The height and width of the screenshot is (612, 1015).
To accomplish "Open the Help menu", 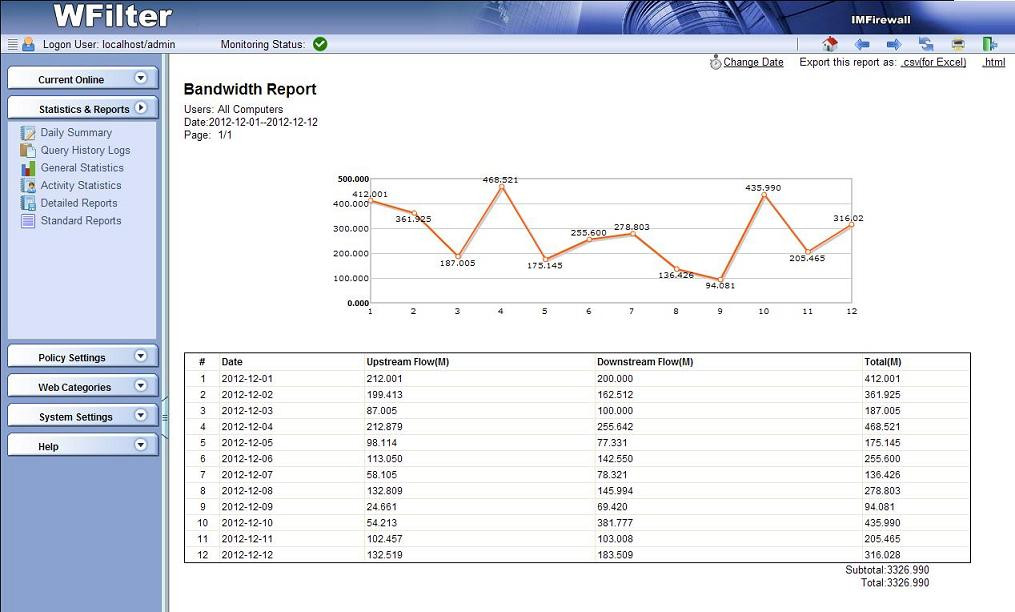I will (82, 446).
